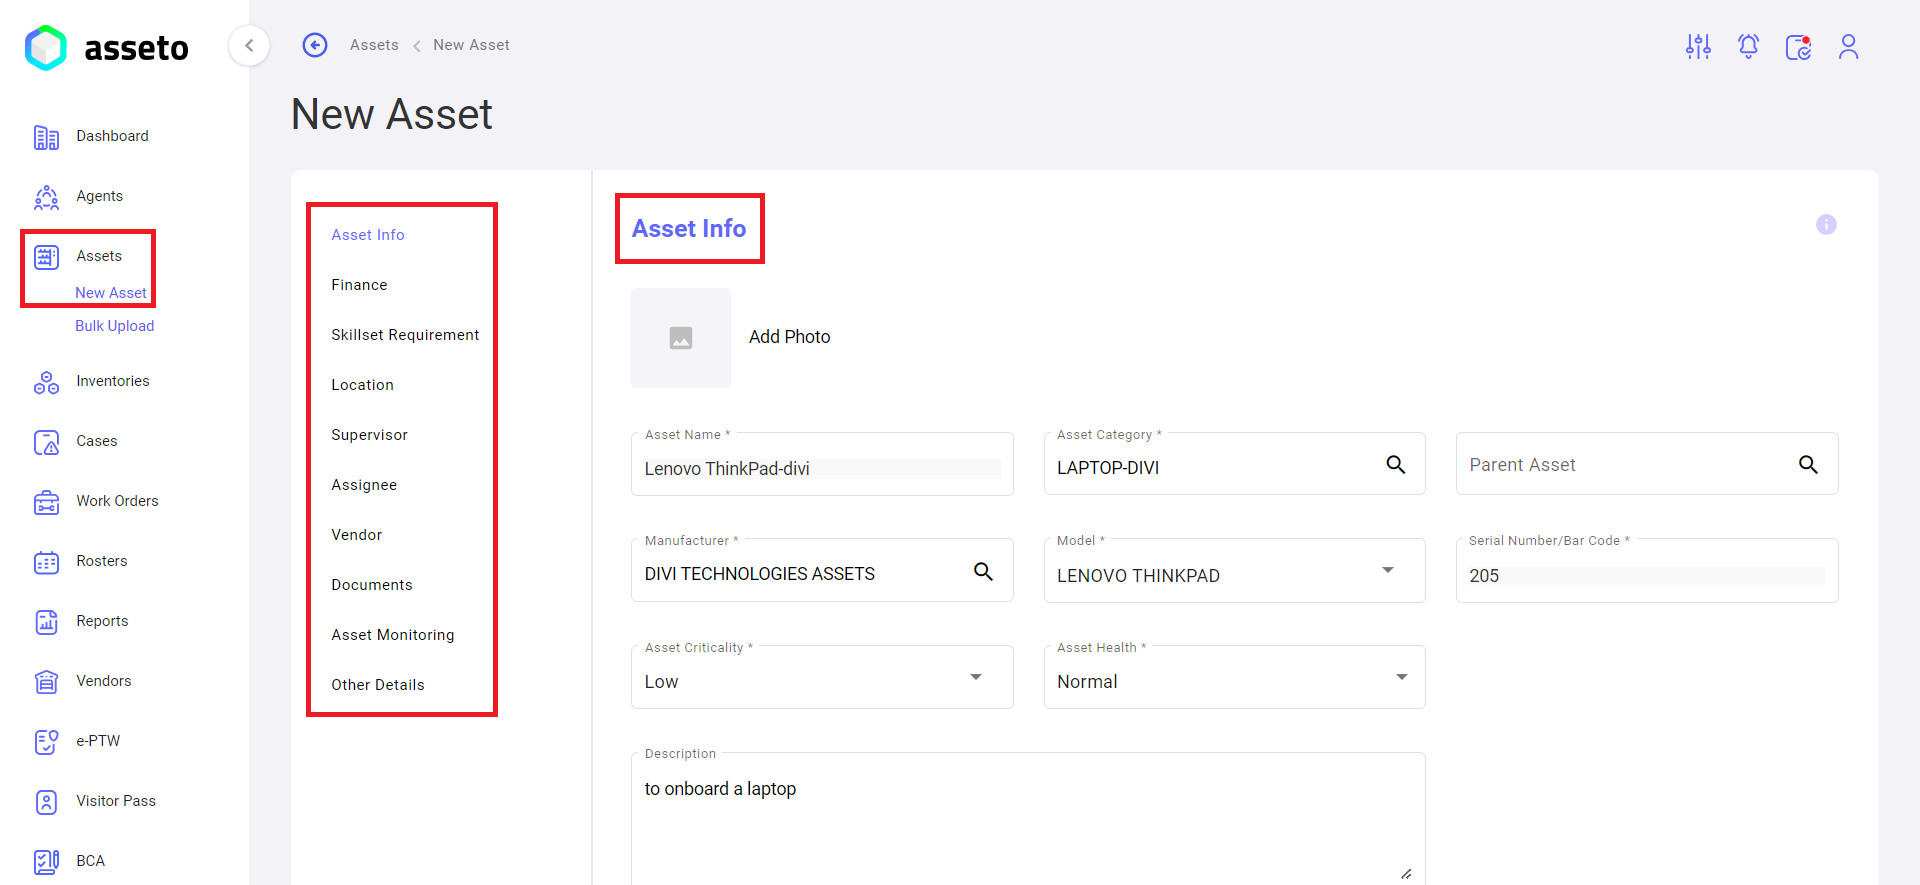The image size is (1920, 885).
Task: Open Bulk Upload sidebar link
Action: pos(114,326)
